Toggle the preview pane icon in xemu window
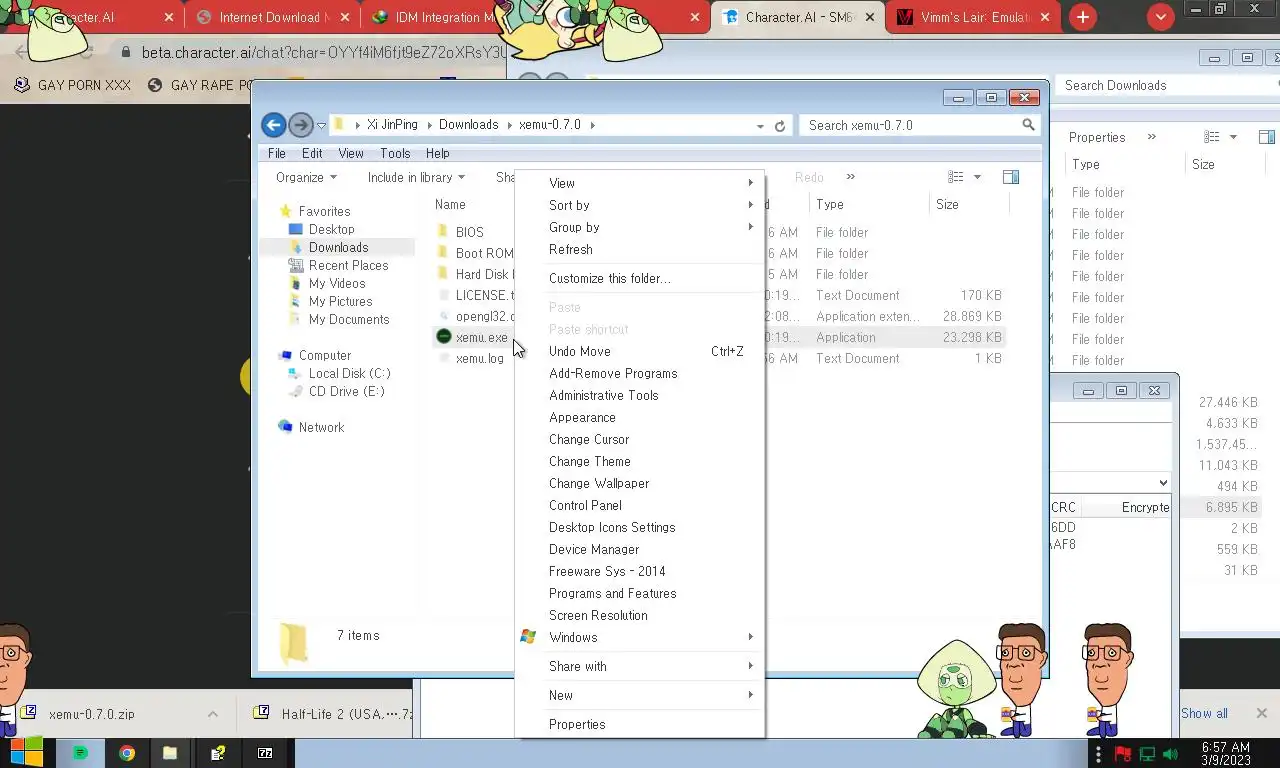The width and height of the screenshot is (1280, 768). coord(1011,177)
